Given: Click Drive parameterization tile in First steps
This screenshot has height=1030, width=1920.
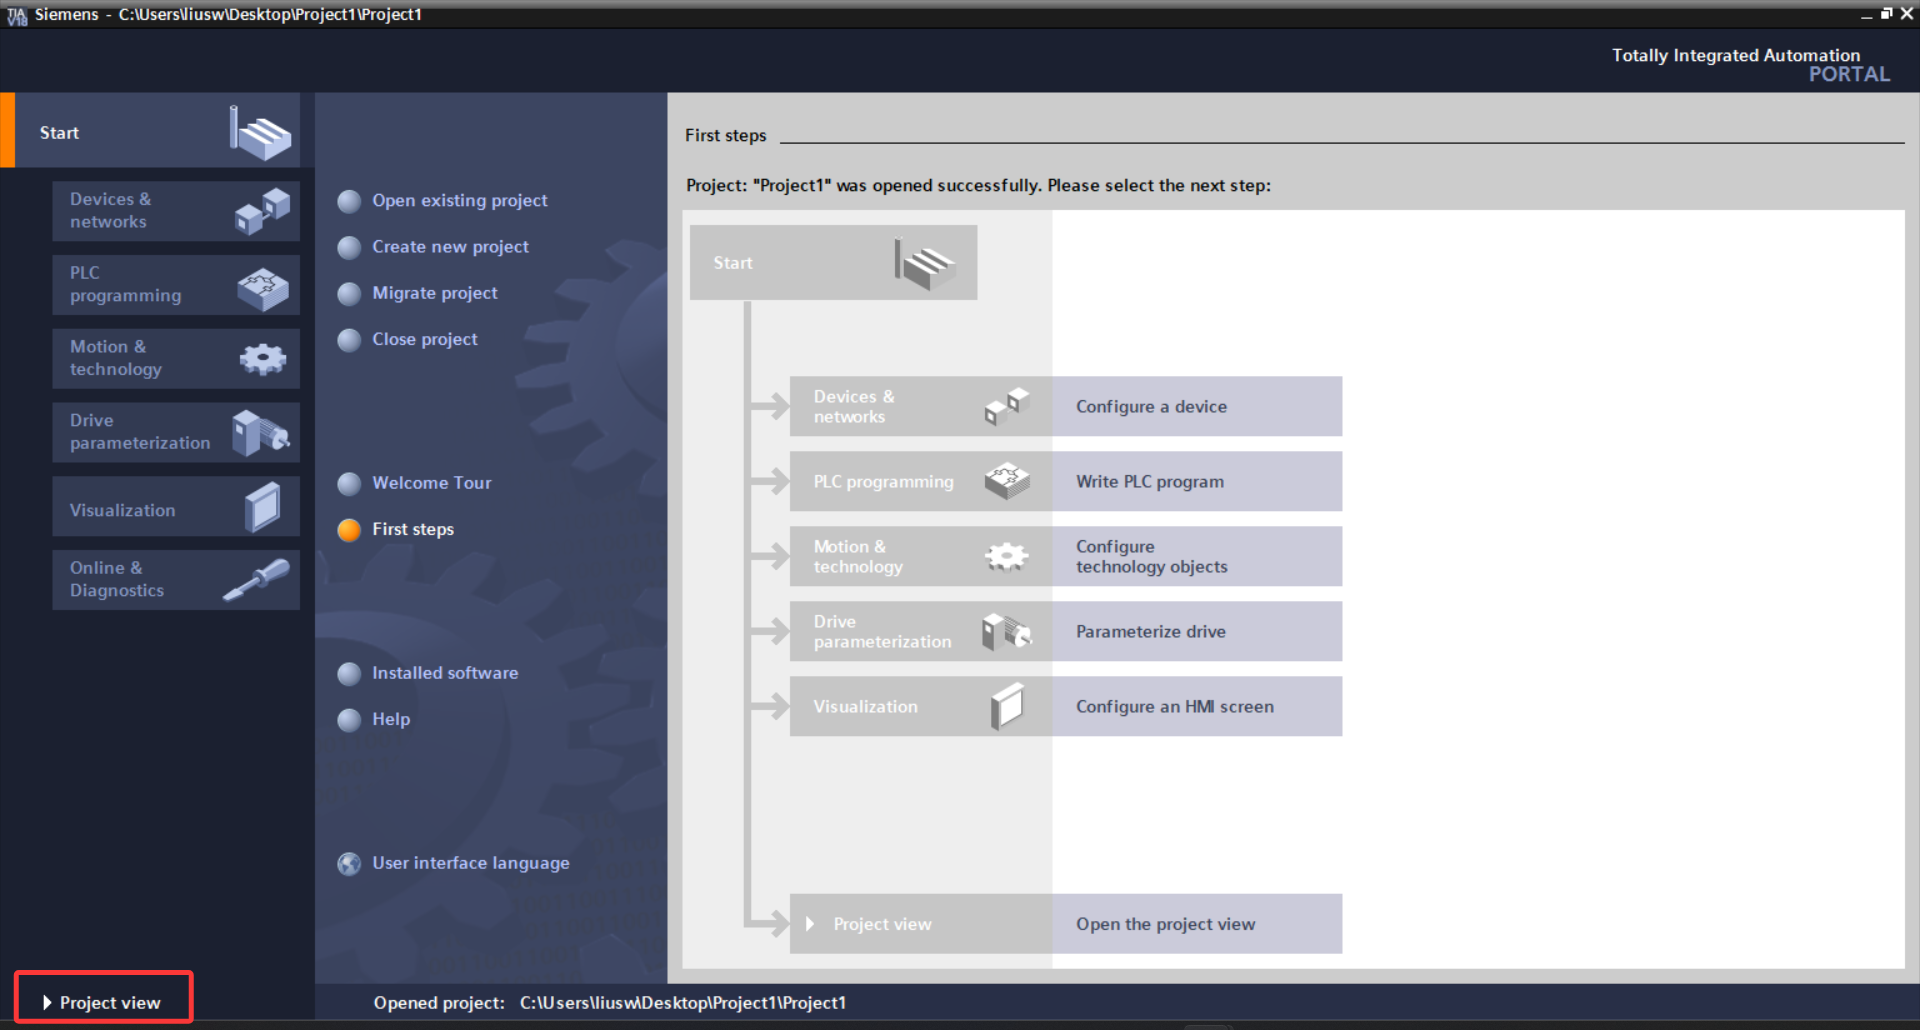Looking at the screenshot, I should pyautogui.click(x=920, y=631).
